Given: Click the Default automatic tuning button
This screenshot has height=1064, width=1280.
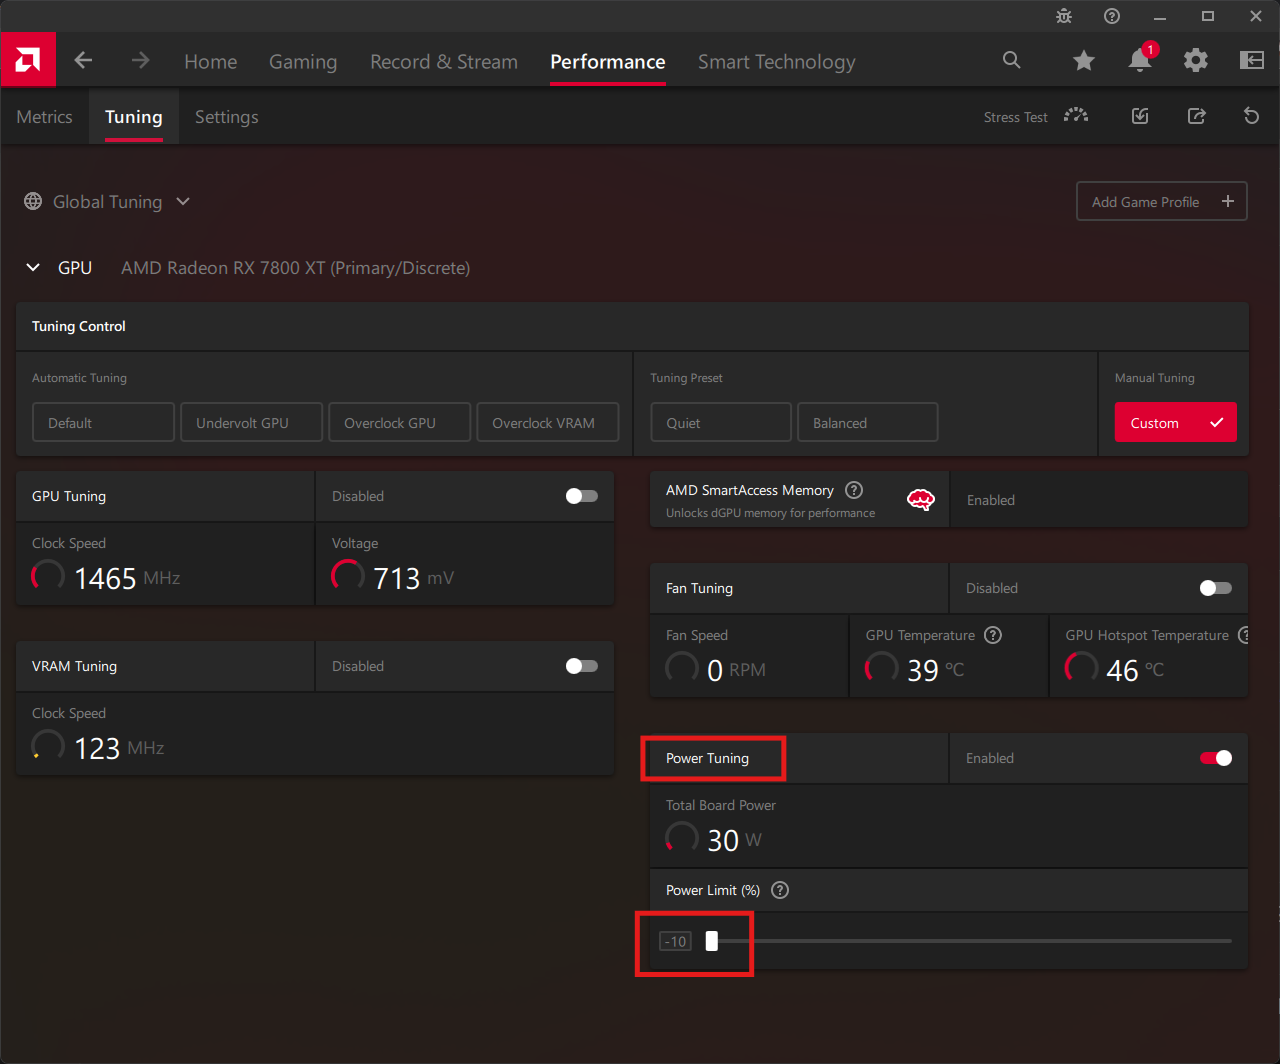Looking at the screenshot, I should (103, 422).
